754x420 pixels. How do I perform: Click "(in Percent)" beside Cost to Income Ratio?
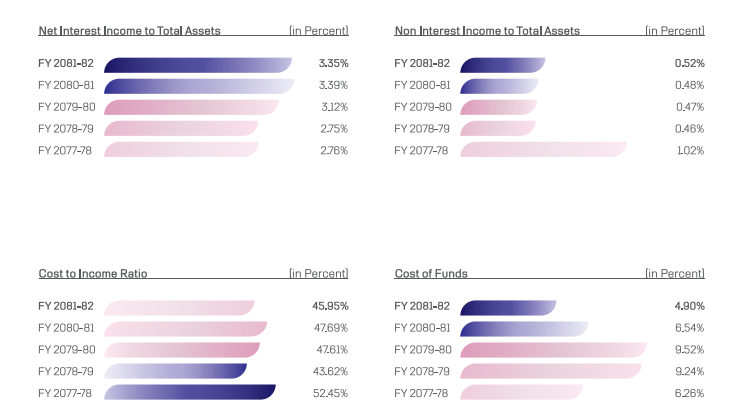(x=318, y=273)
